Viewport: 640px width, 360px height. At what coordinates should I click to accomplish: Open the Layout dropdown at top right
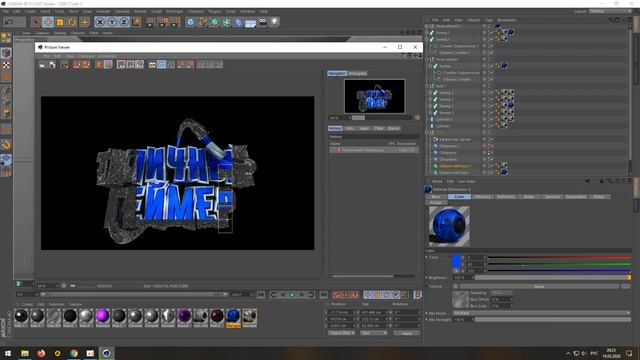[610, 11]
